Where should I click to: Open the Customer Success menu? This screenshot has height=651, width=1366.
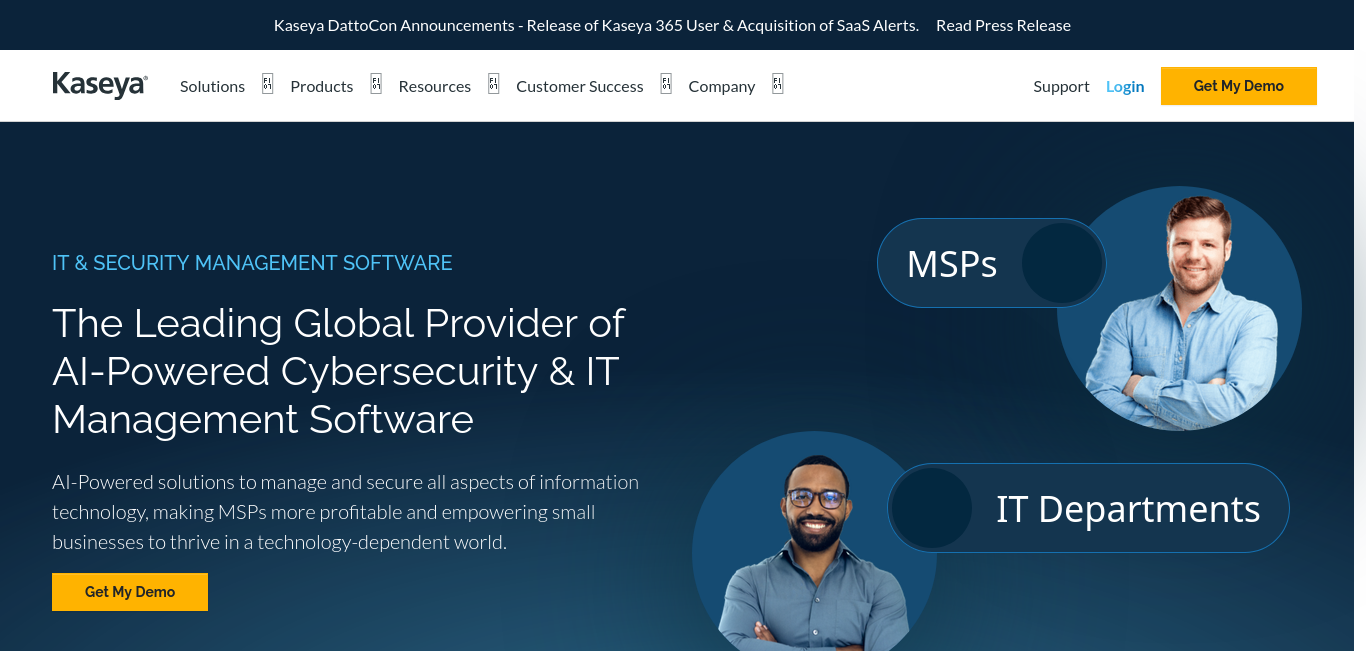[580, 86]
